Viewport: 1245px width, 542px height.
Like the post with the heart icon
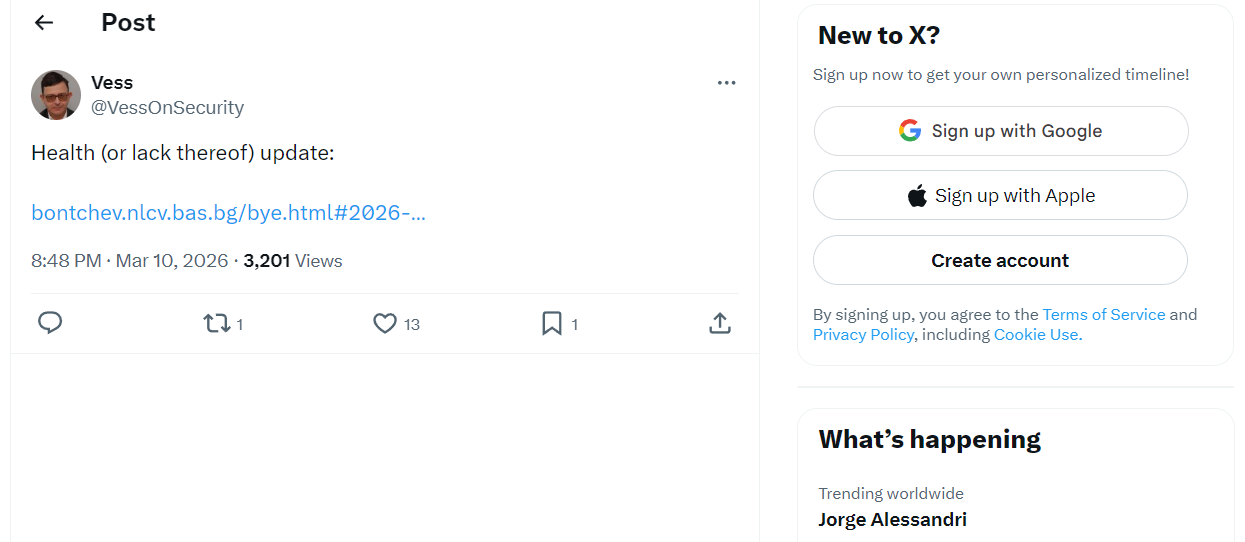(x=385, y=323)
